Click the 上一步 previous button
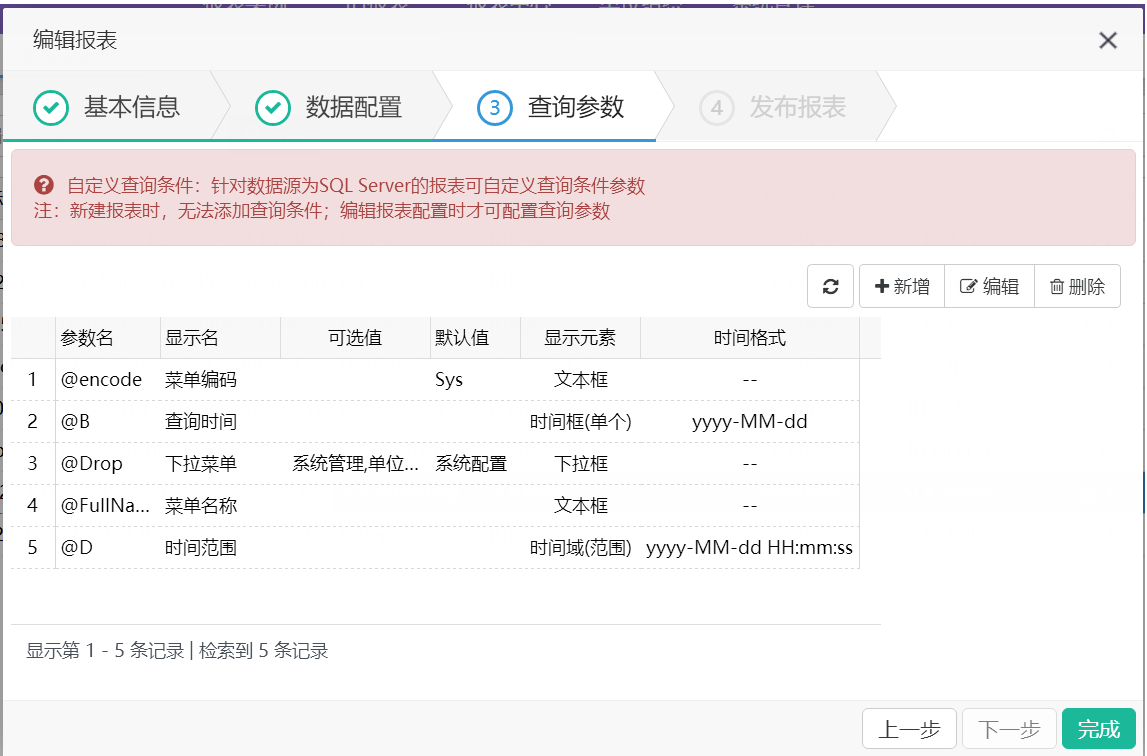This screenshot has width=1147, height=756. tap(909, 729)
